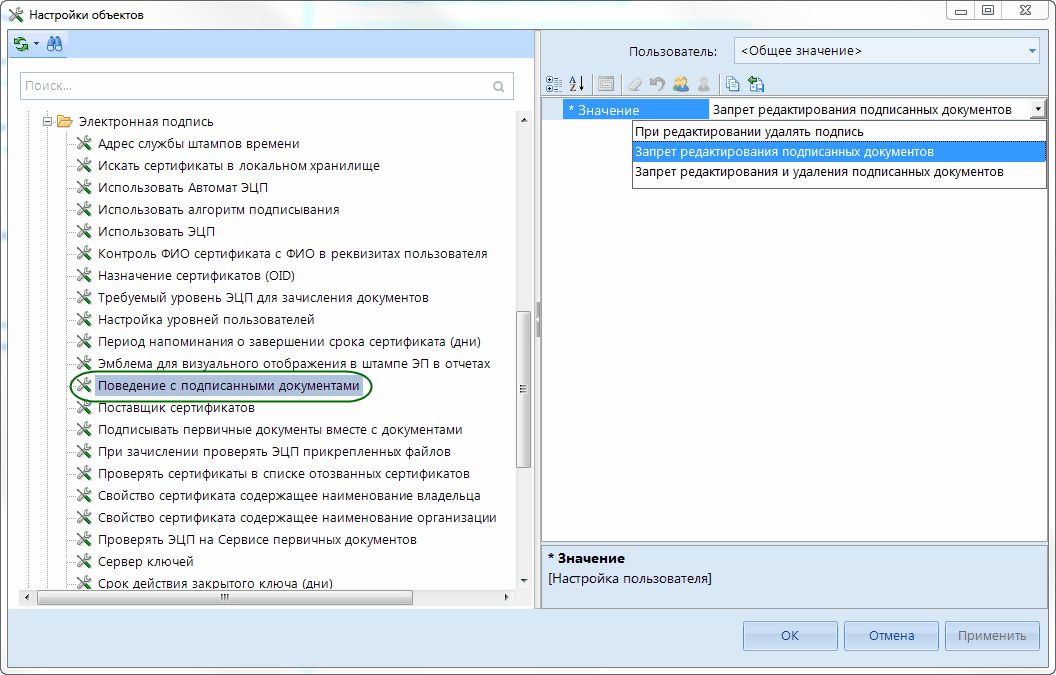The width and height of the screenshot is (1056, 675).
Task: Select 'Сервер ключей' setting in tree
Action: point(145,562)
